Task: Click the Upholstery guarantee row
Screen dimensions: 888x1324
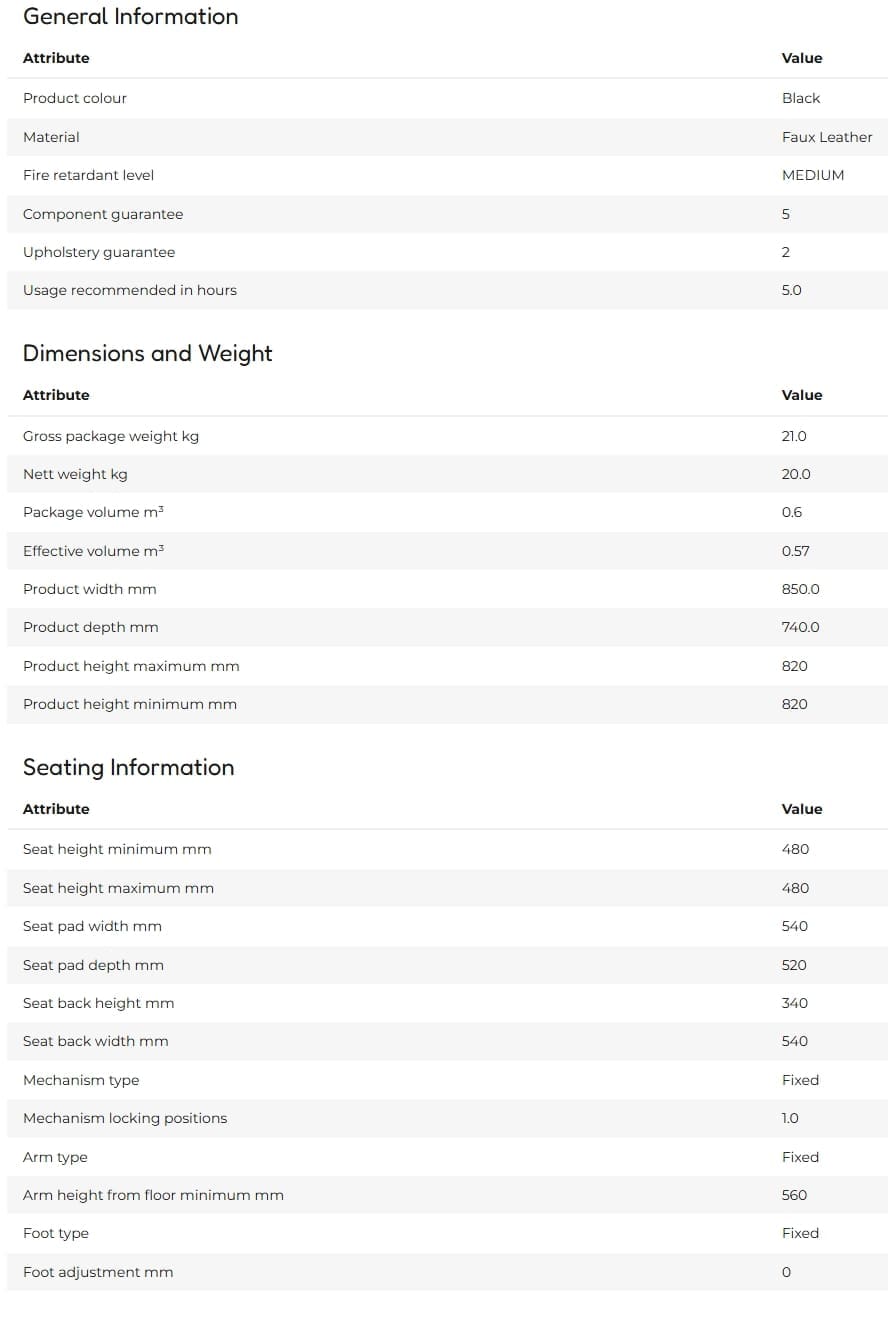Action: click(447, 252)
